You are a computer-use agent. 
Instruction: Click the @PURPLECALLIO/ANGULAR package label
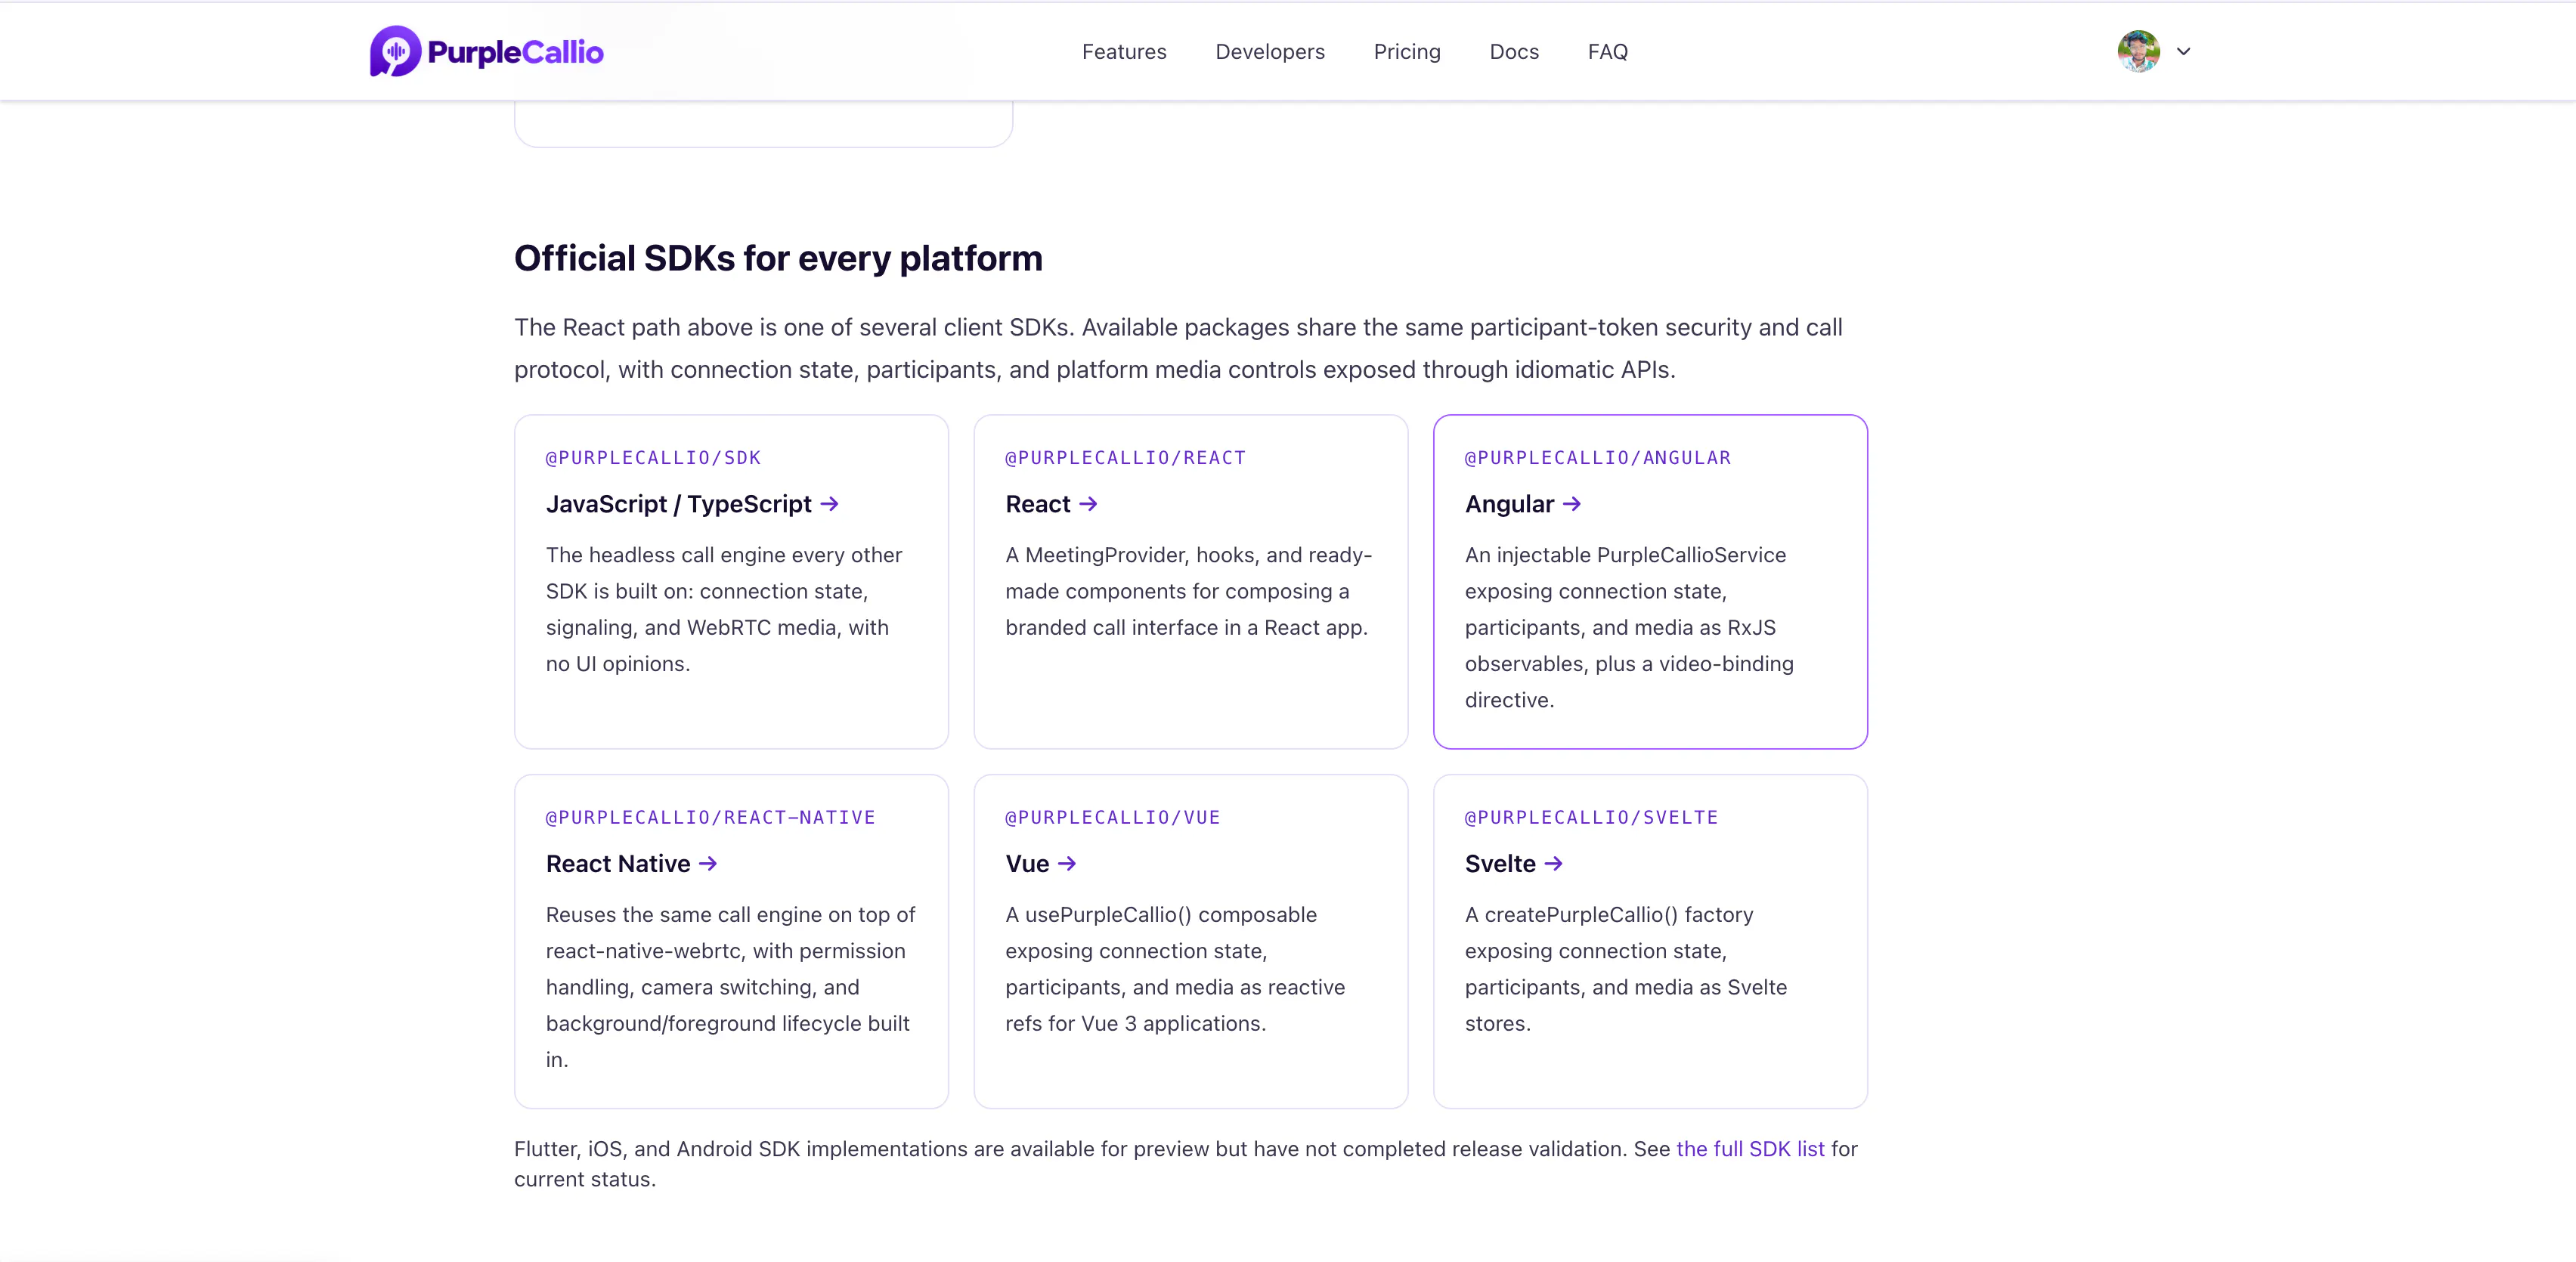(1597, 458)
